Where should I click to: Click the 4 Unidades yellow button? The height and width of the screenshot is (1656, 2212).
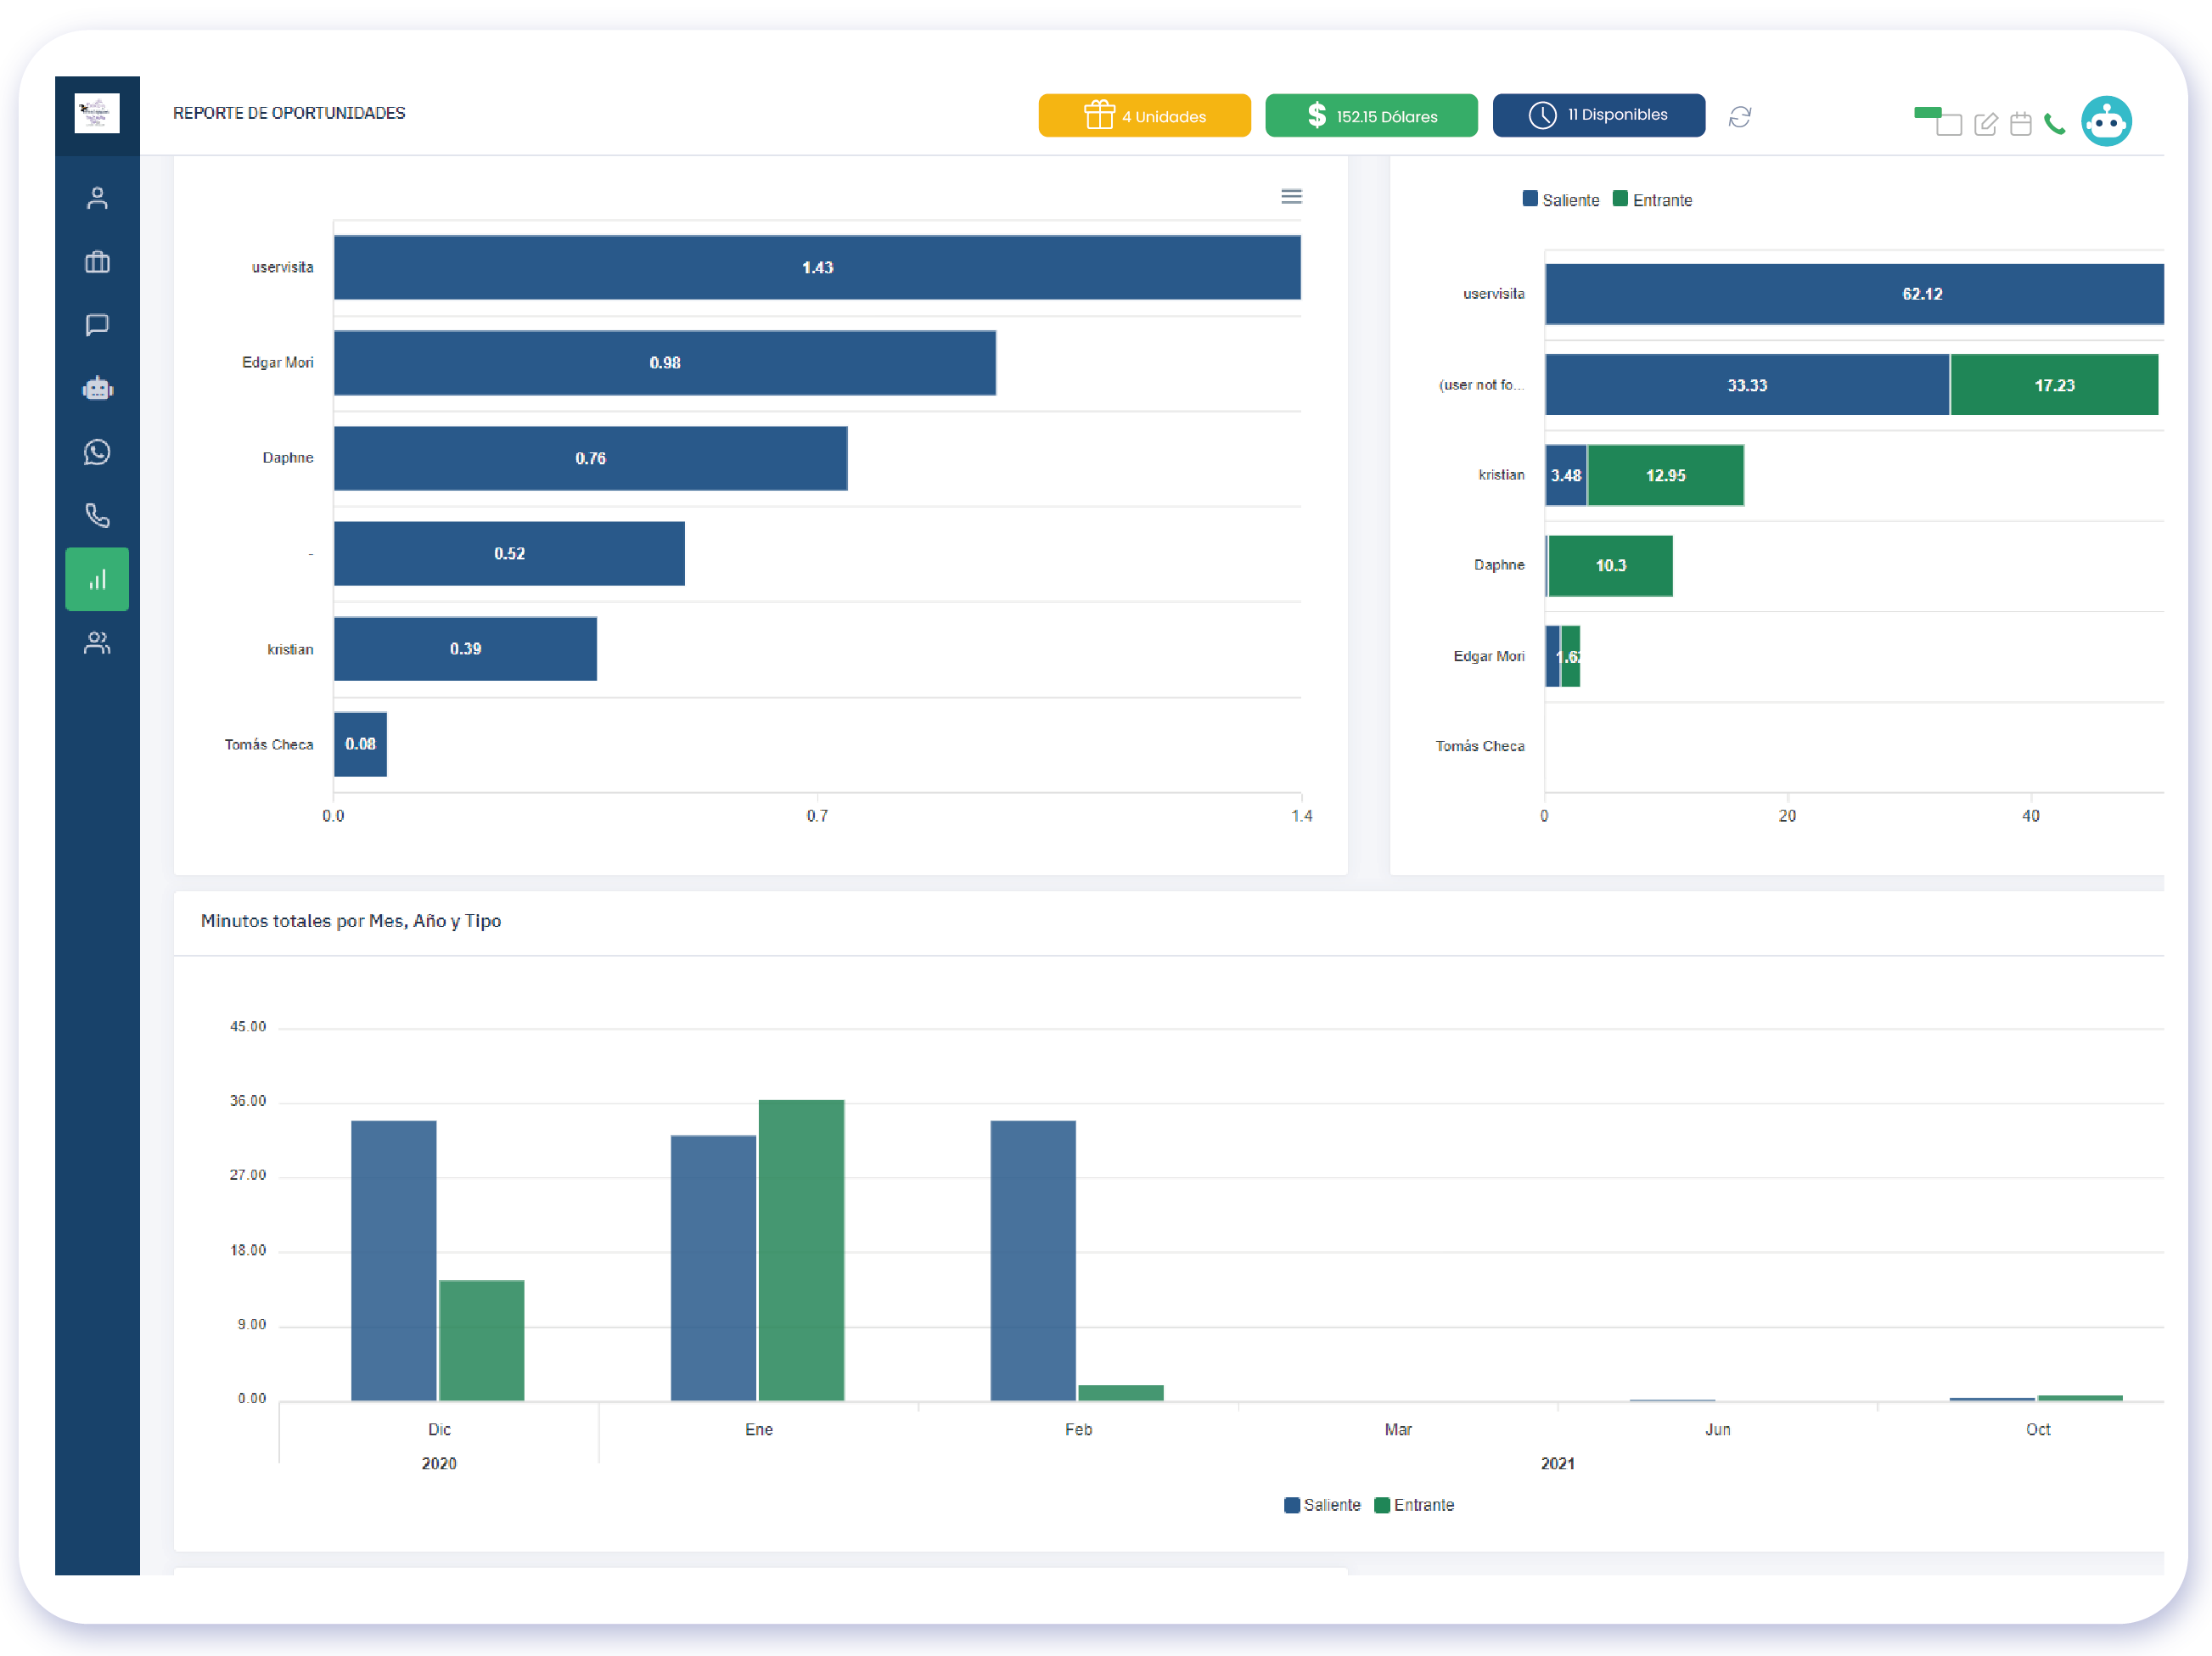pyautogui.click(x=1144, y=116)
